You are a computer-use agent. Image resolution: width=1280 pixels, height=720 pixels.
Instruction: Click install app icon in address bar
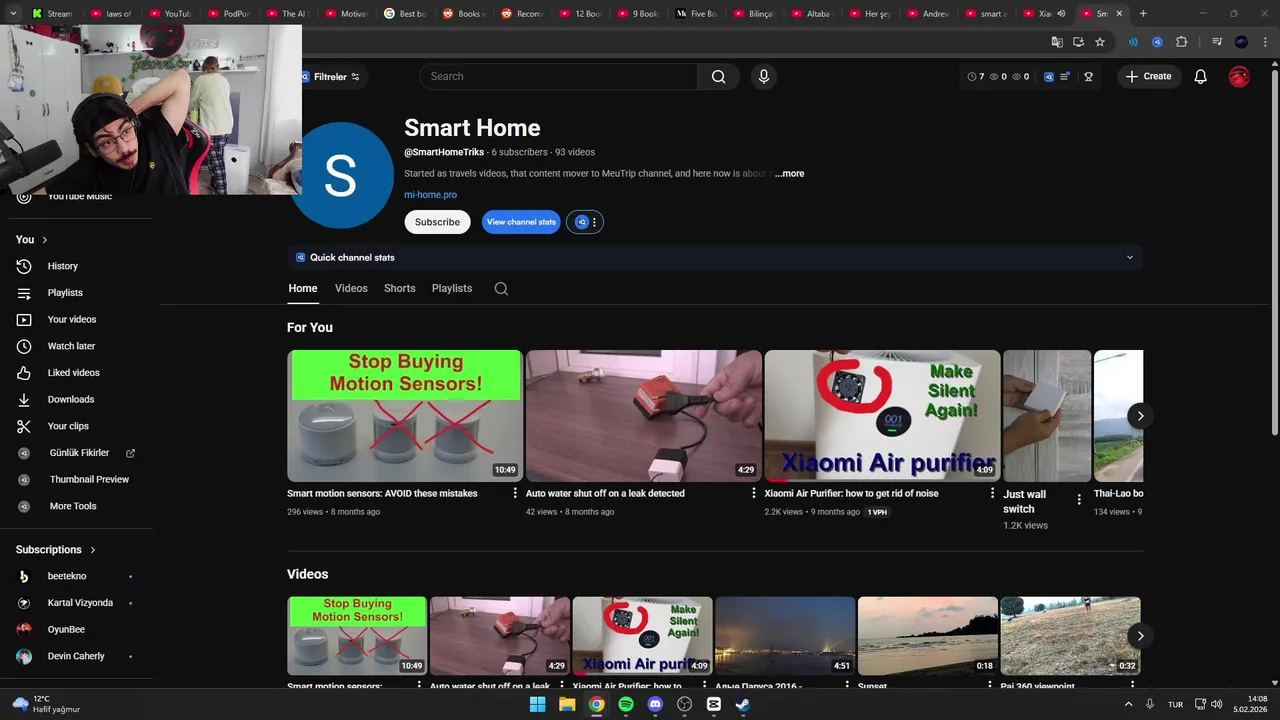tap(1079, 42)
